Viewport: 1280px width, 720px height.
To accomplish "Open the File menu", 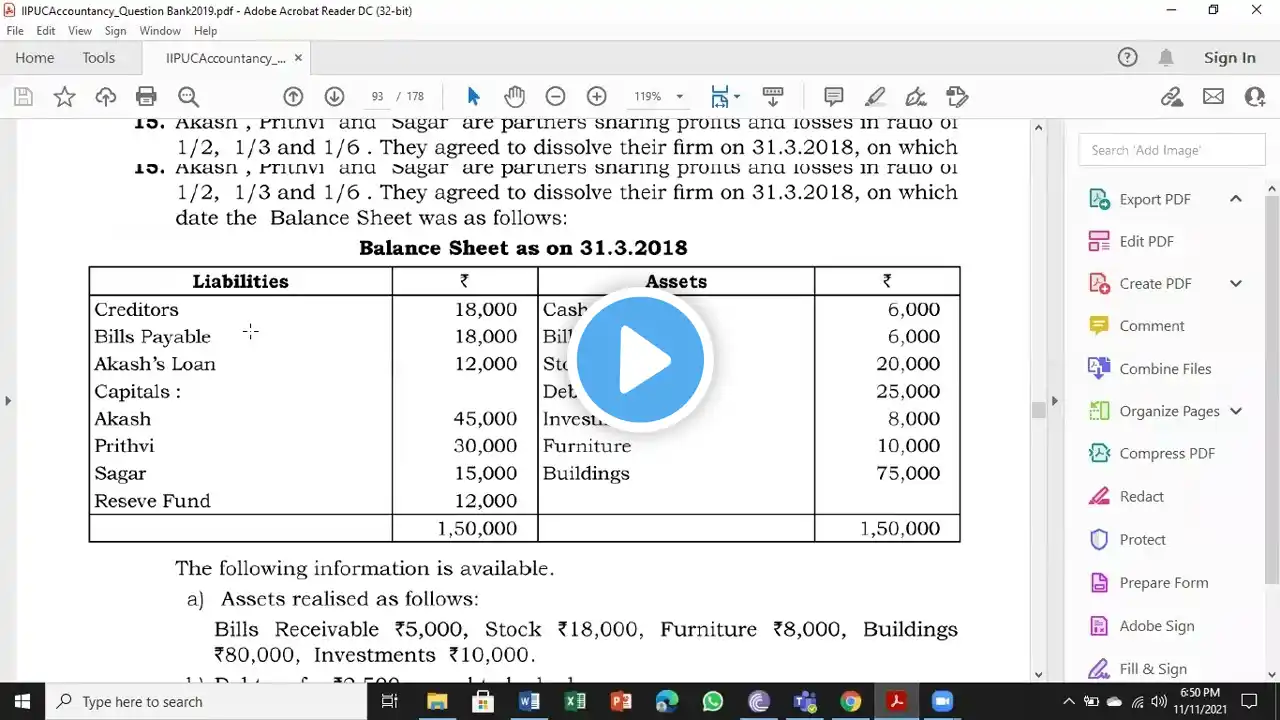I will pos(15,31).
